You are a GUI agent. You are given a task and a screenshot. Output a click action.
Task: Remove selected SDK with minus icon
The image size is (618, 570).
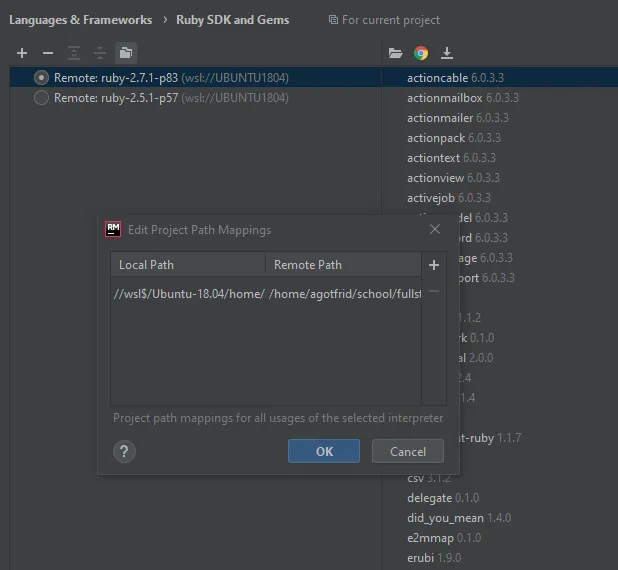48,53
